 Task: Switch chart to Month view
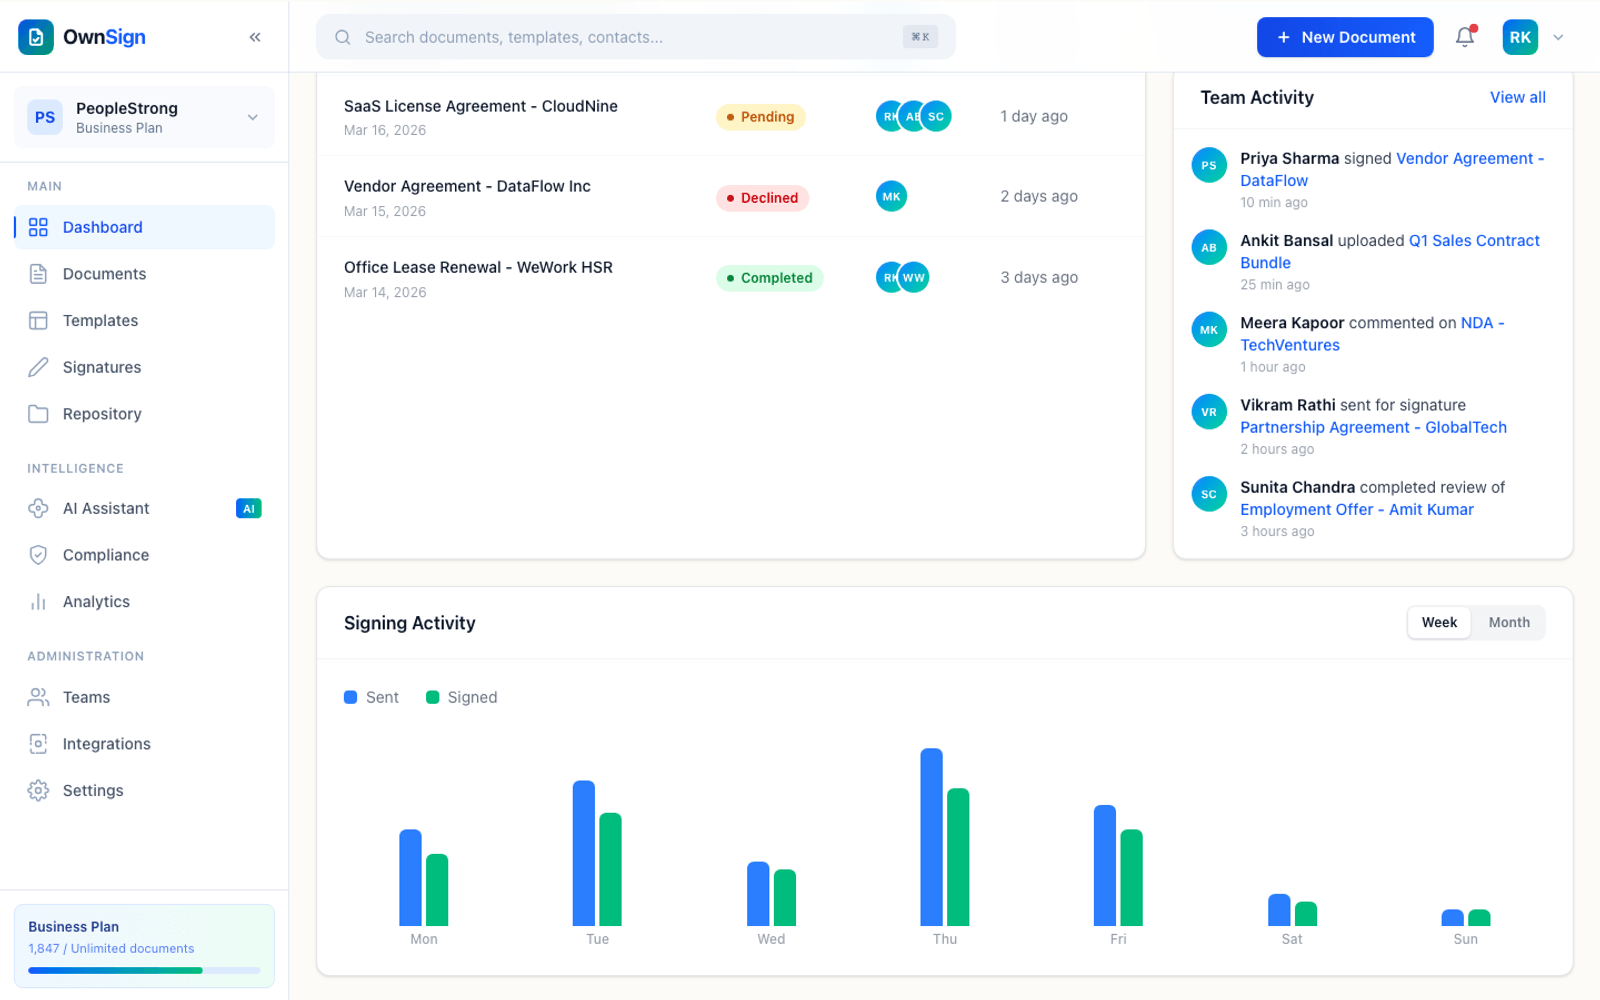coord(1509,622)
